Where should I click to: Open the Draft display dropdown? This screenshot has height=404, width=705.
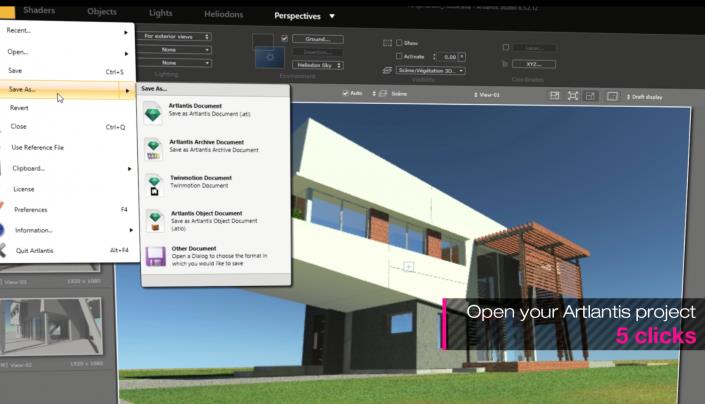(x=644, y=97)
